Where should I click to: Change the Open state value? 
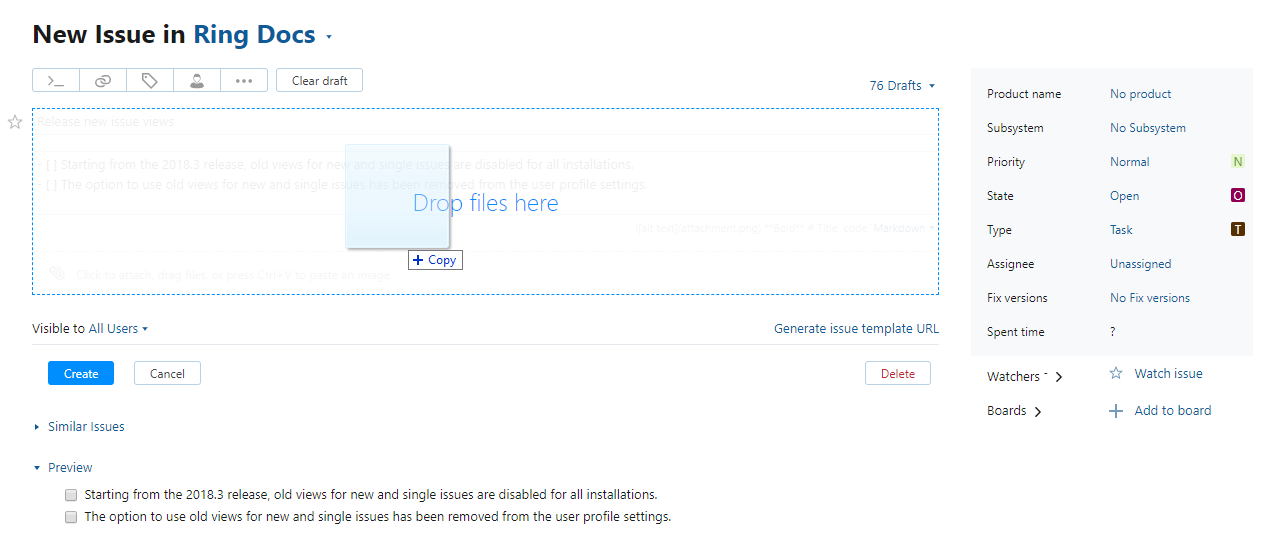[1125, 196]
